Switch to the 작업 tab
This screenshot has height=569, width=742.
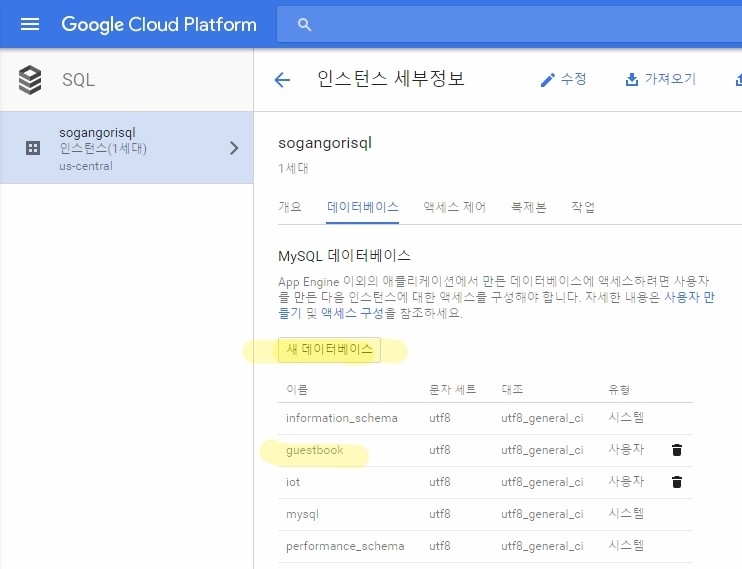click(583, 207)
